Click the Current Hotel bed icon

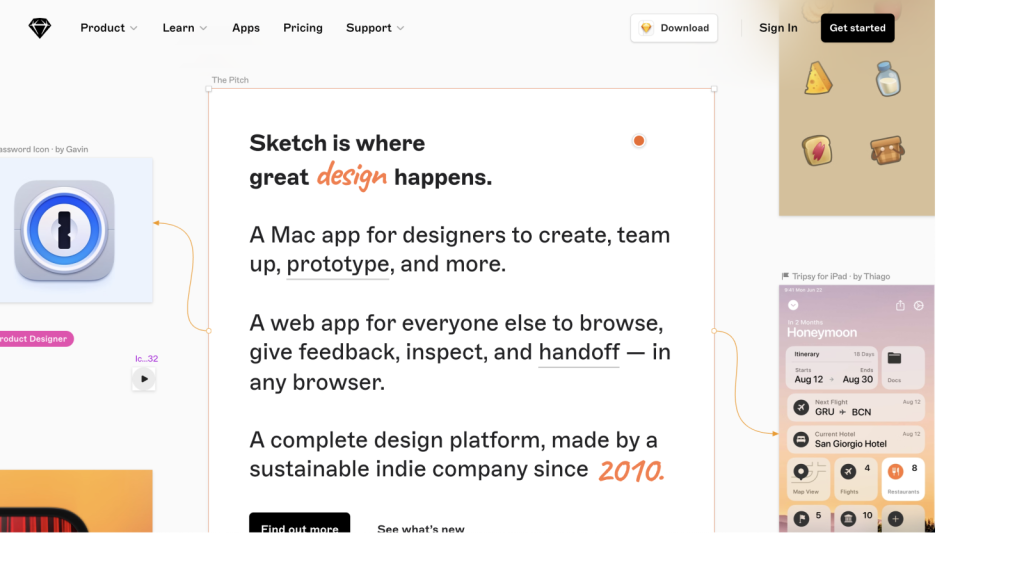(x=801, y=440)
